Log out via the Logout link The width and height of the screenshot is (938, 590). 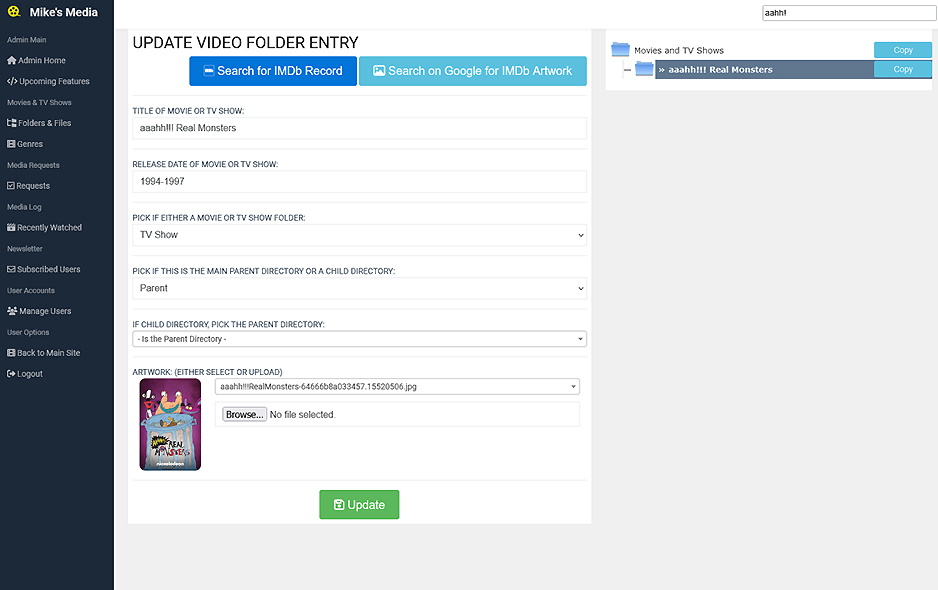(x=29, y=374)
